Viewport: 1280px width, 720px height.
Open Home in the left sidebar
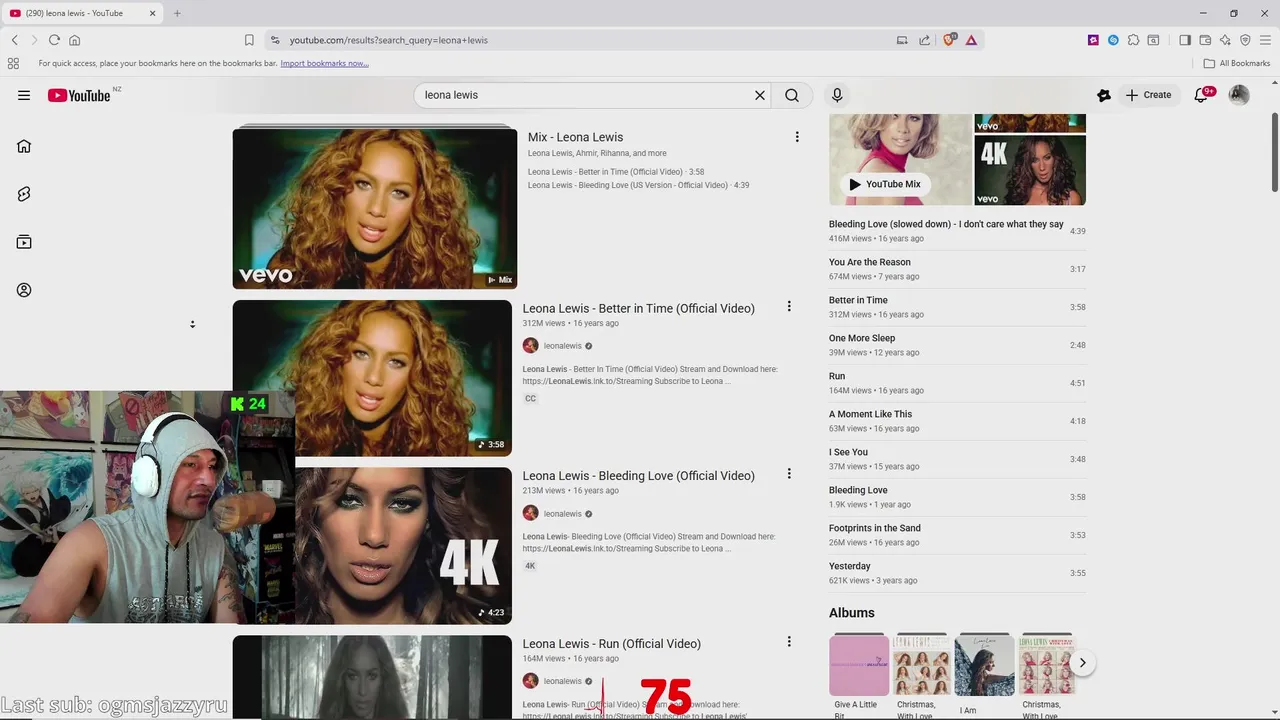(24, 146)
